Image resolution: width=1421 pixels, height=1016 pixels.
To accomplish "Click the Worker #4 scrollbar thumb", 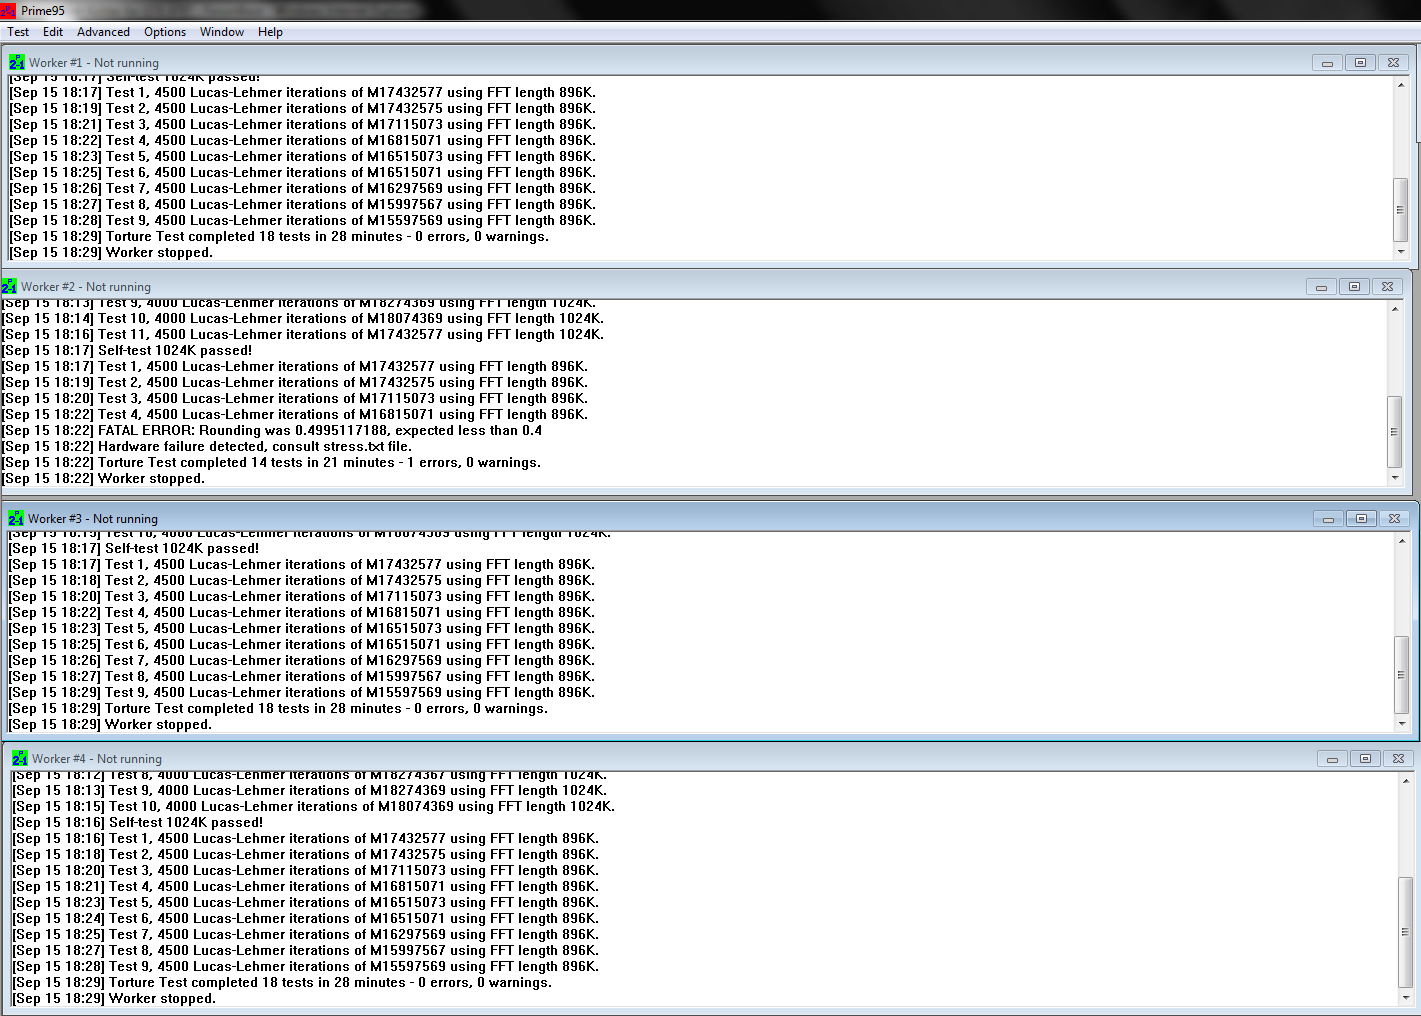I will [1406, 932].
